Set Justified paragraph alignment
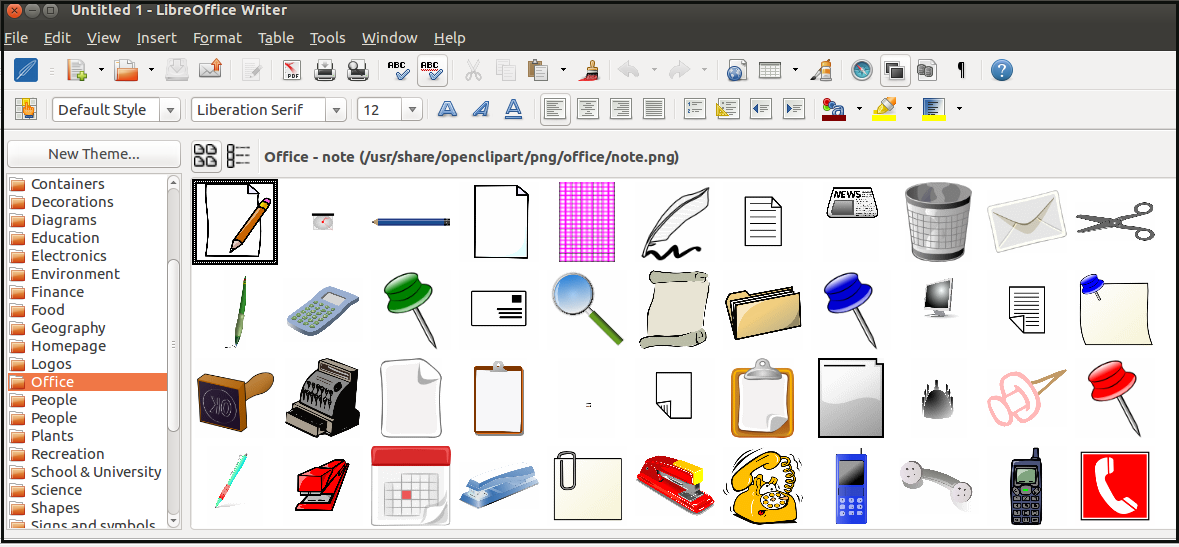 click(x=654, y=109)
